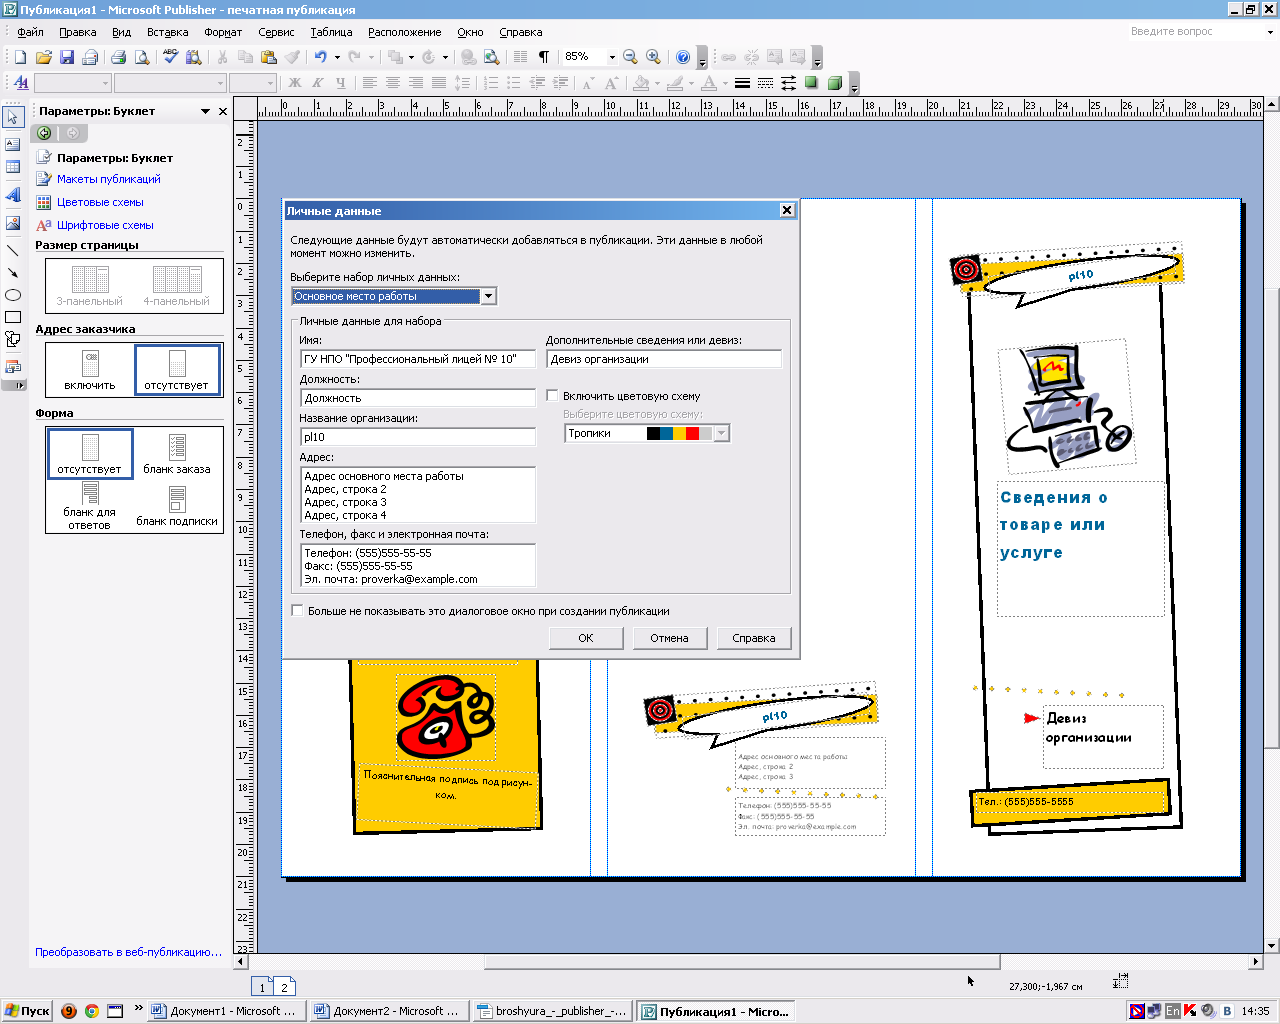Viewport: 1280px width, 1024px height.
Task: Open the Расположение menu
Action: point(404,32)
